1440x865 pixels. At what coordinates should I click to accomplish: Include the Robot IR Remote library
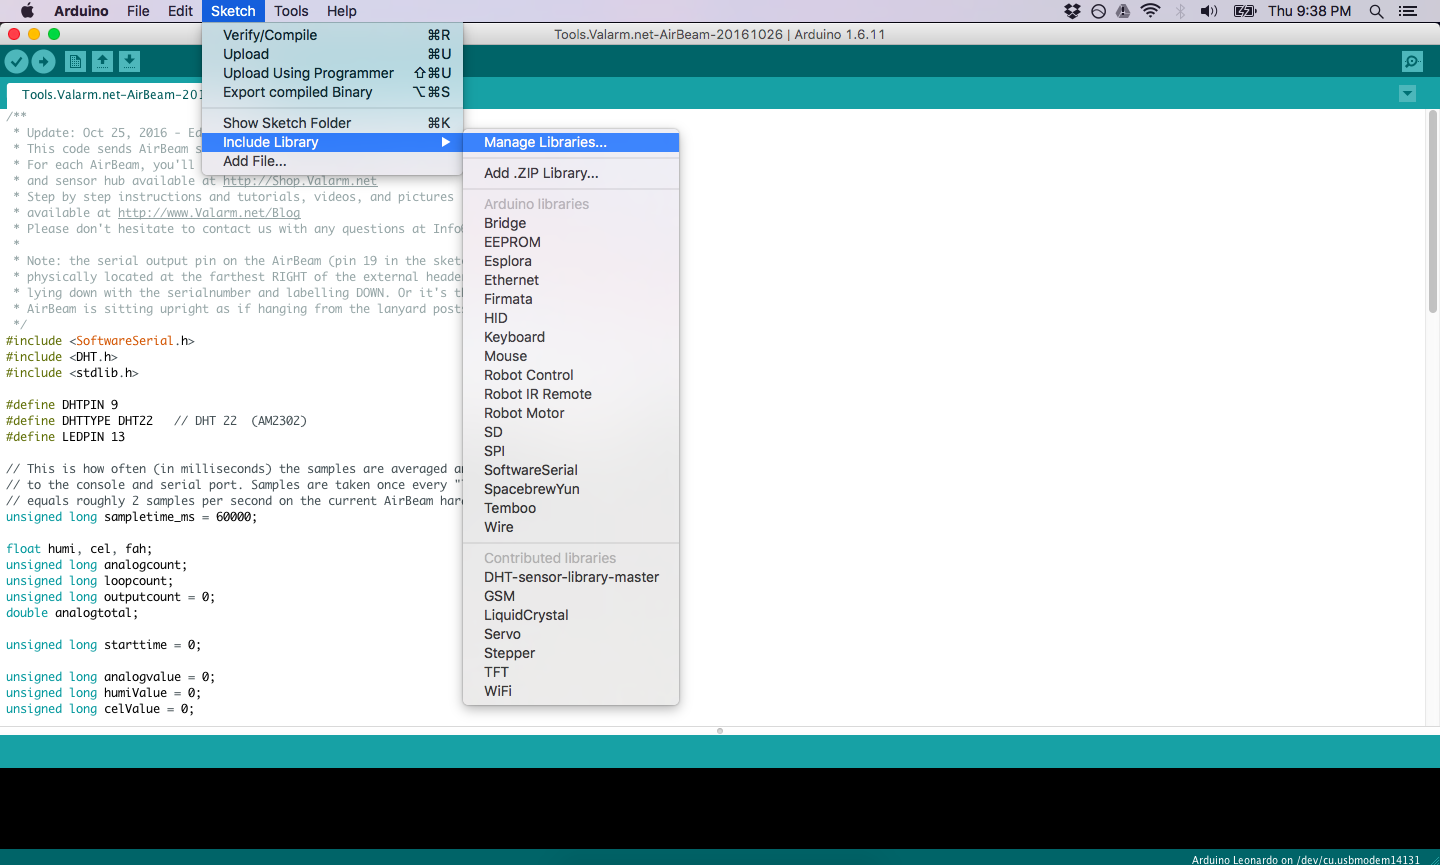(571, 394)
